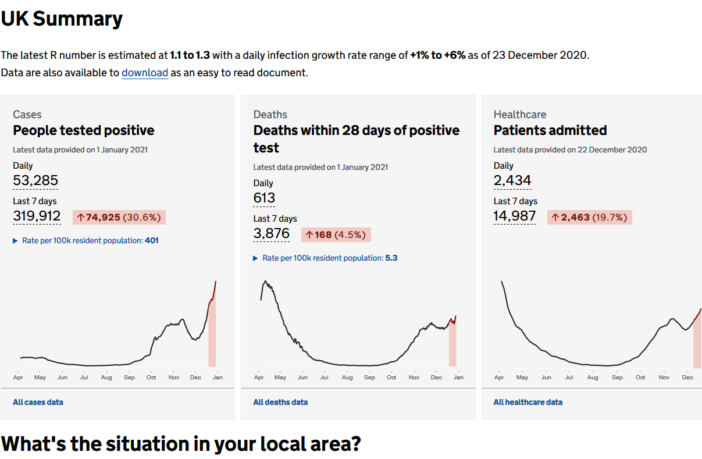This screenshot has height=459, width=702.
Task: Click the up arrow in the 74,925 cases badge
Action: [x=81, y=217]
